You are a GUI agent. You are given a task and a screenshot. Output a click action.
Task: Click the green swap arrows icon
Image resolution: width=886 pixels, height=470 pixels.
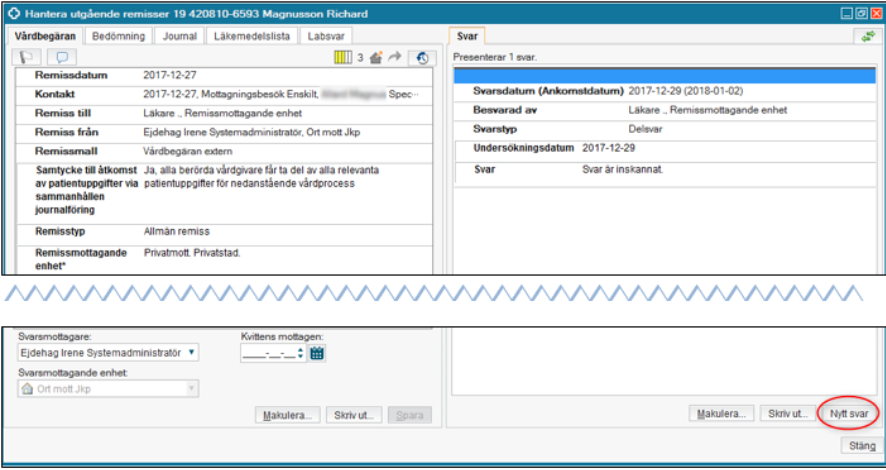[866, 36]
